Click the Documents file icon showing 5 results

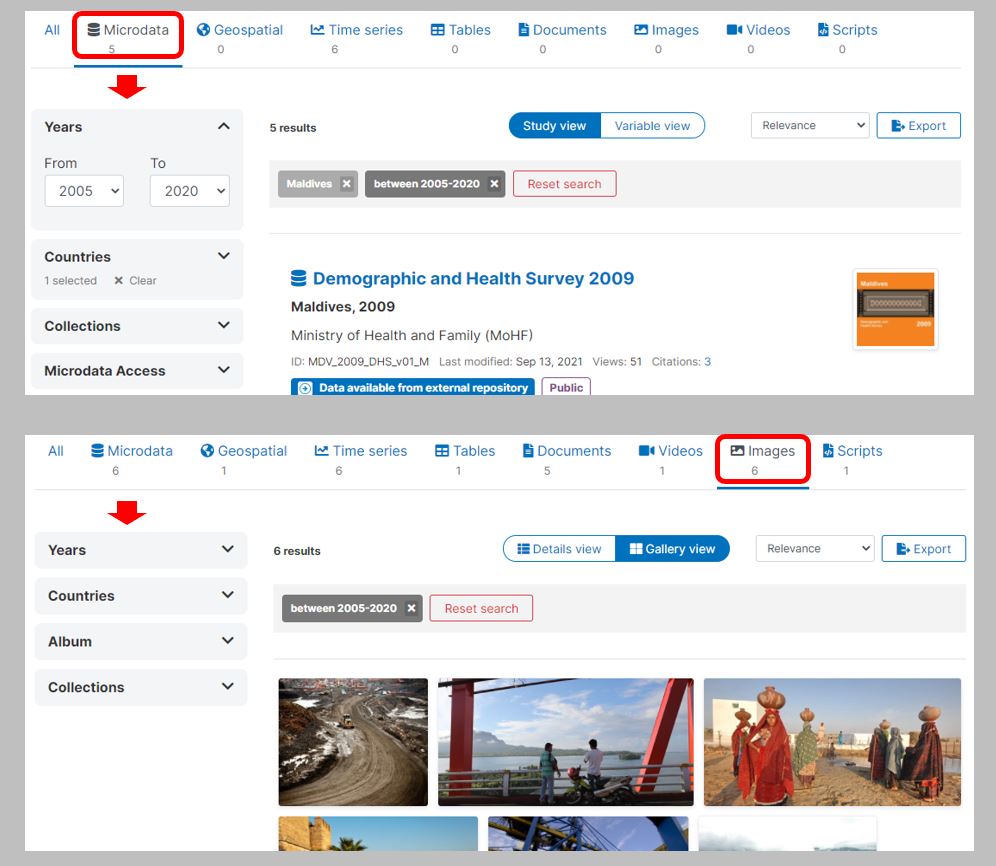528,451
